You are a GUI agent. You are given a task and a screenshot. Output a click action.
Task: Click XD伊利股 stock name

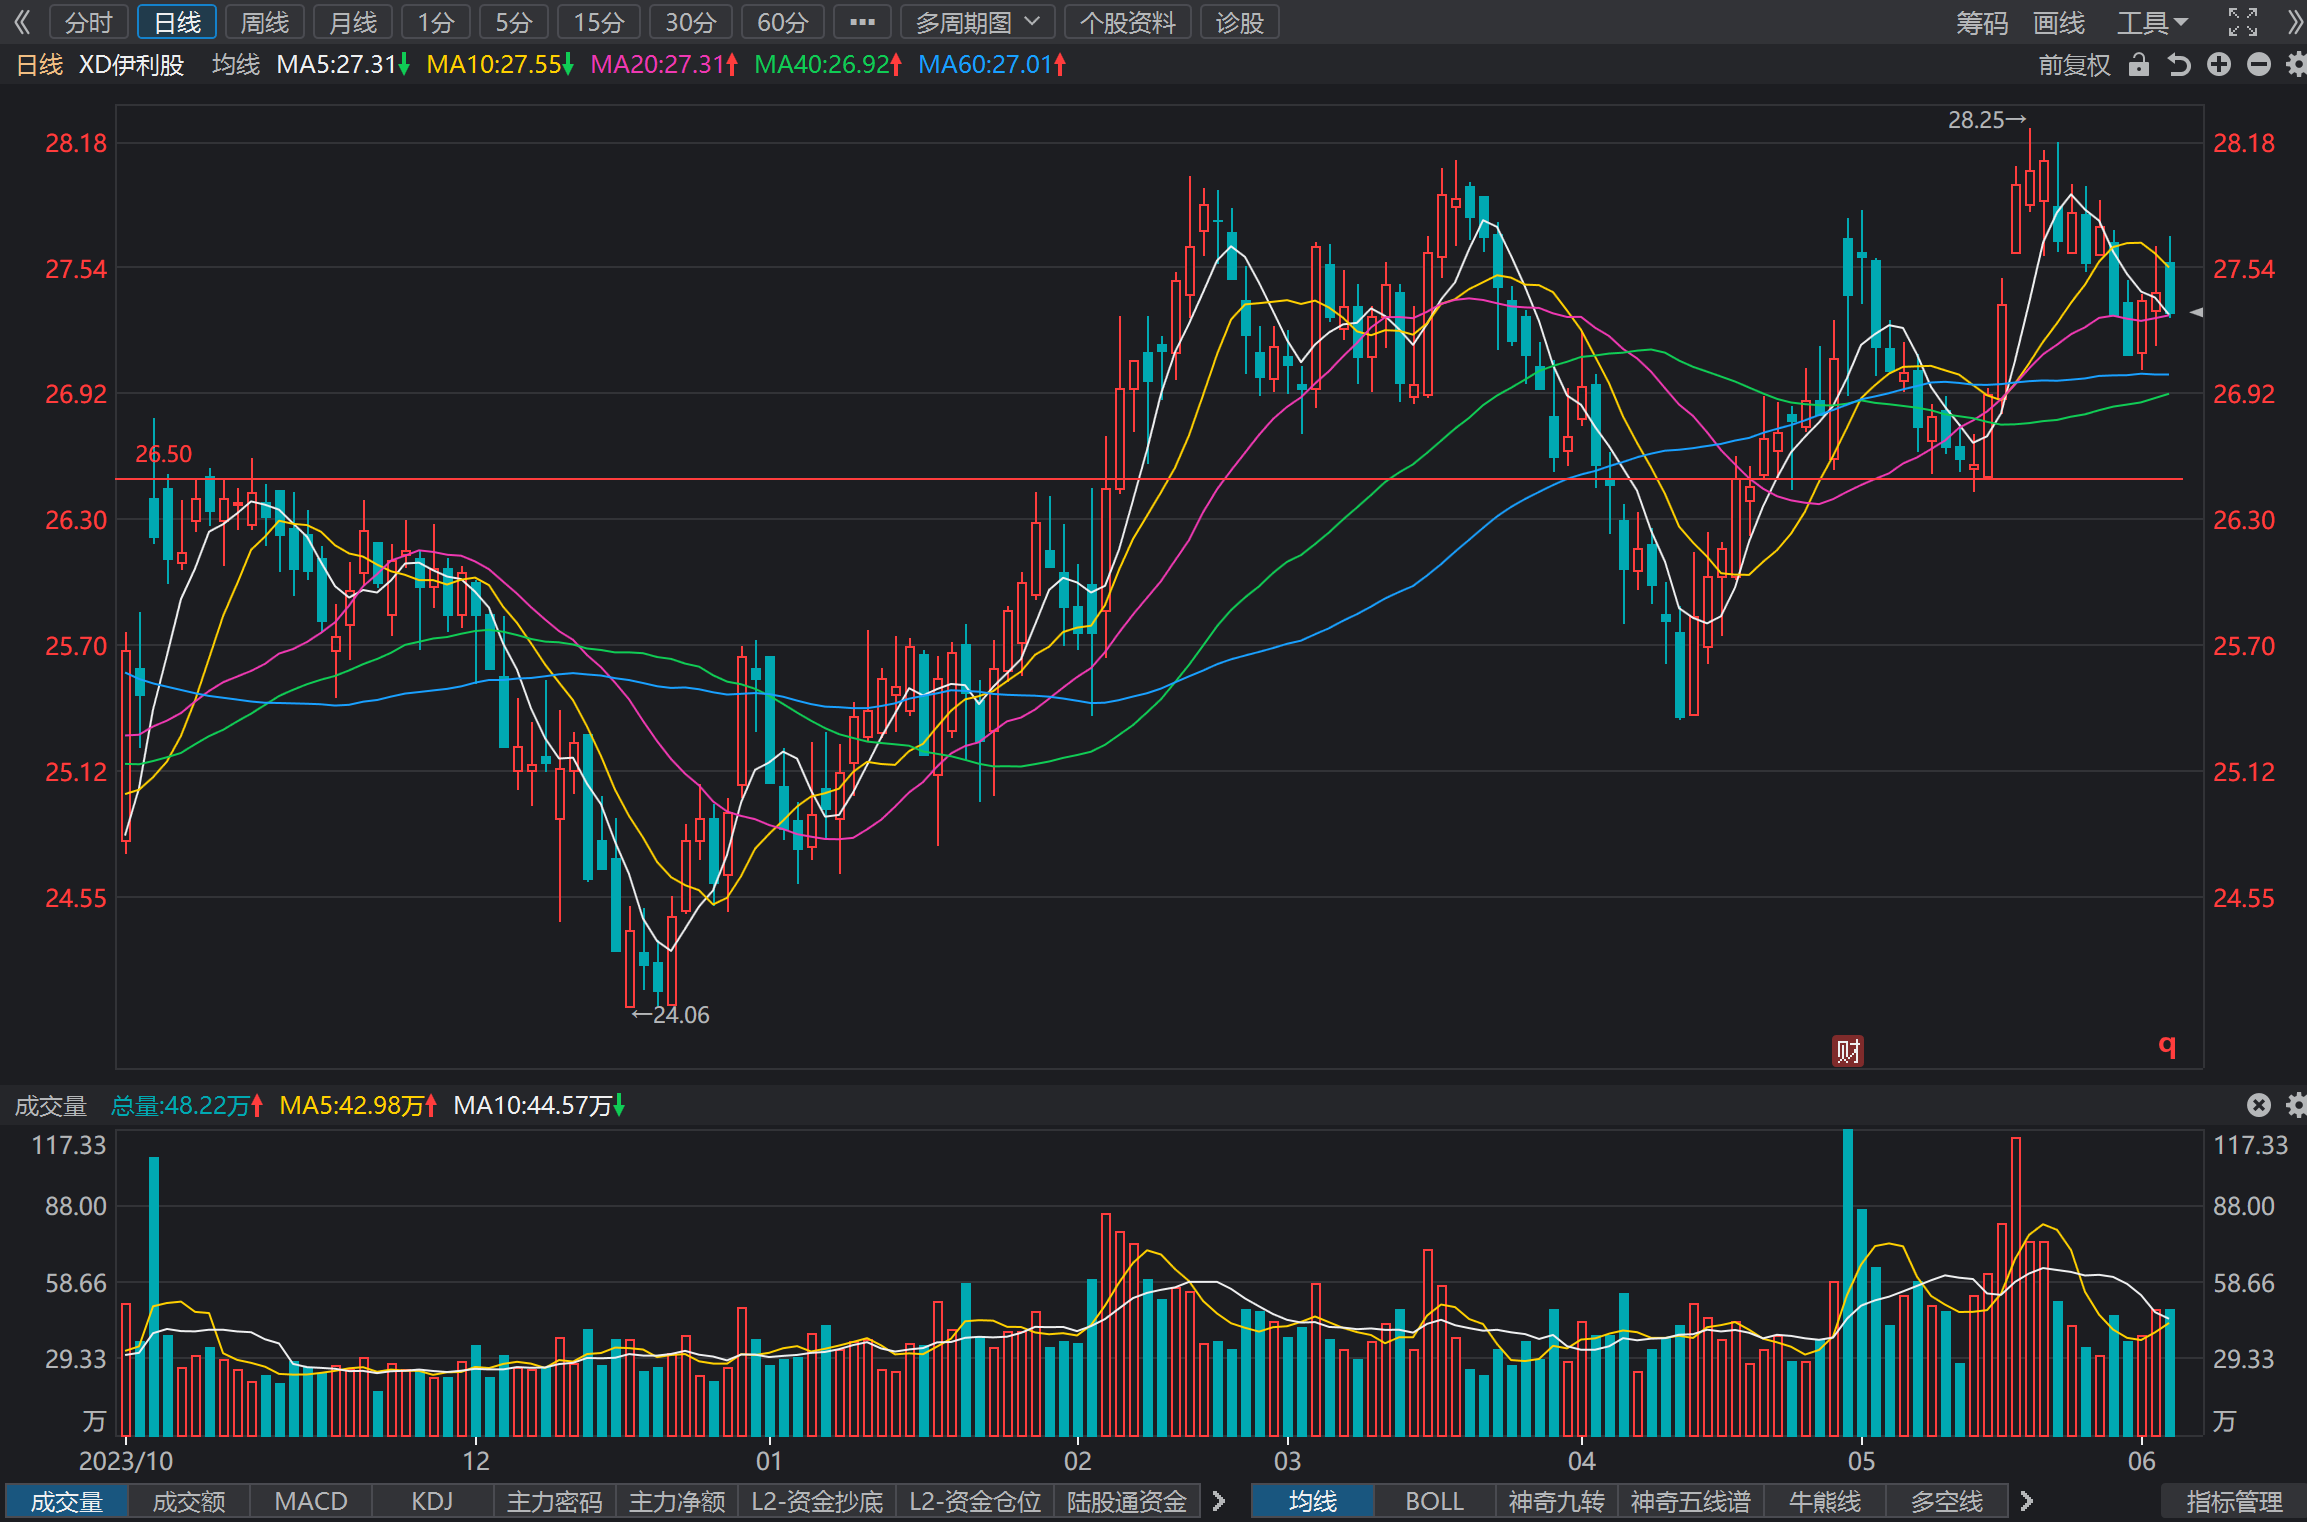coord(132,65)
